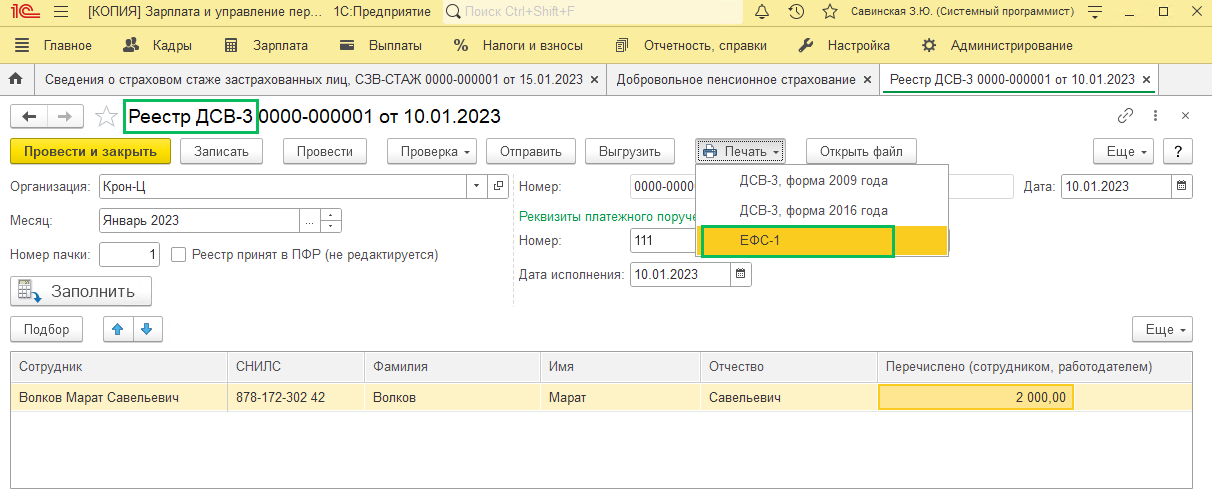Click the Выгрузить button
The width and height of the screenshot is (1212, 496).
[x=630, y=152]
